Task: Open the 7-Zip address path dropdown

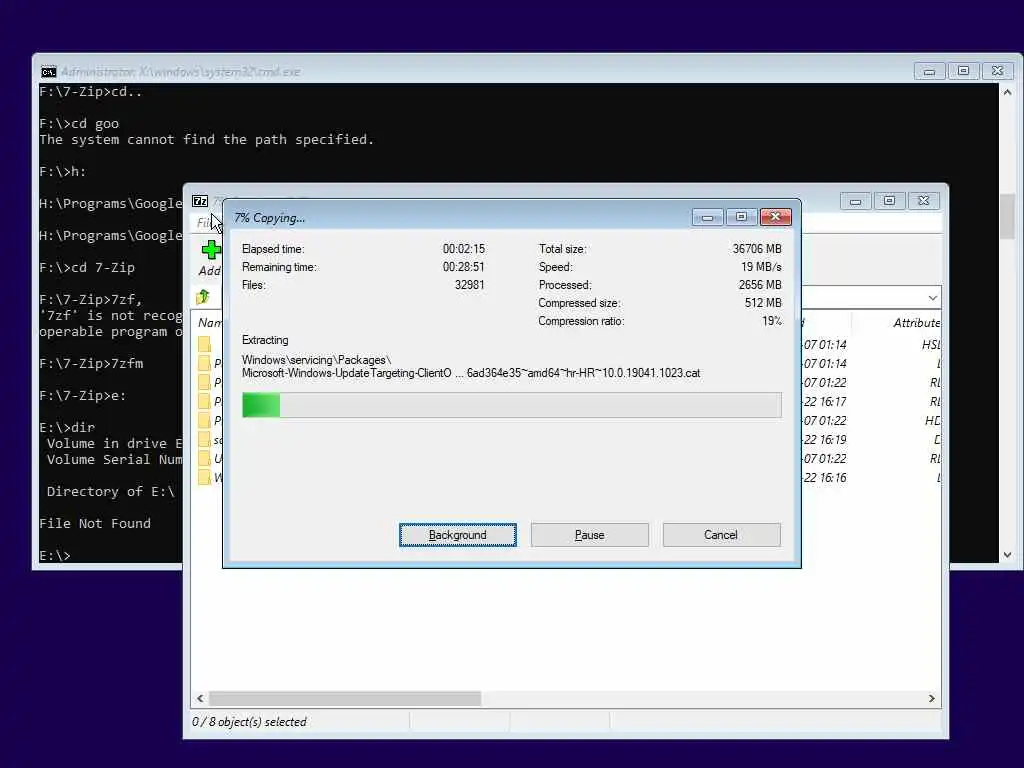Action: (933, 298)
